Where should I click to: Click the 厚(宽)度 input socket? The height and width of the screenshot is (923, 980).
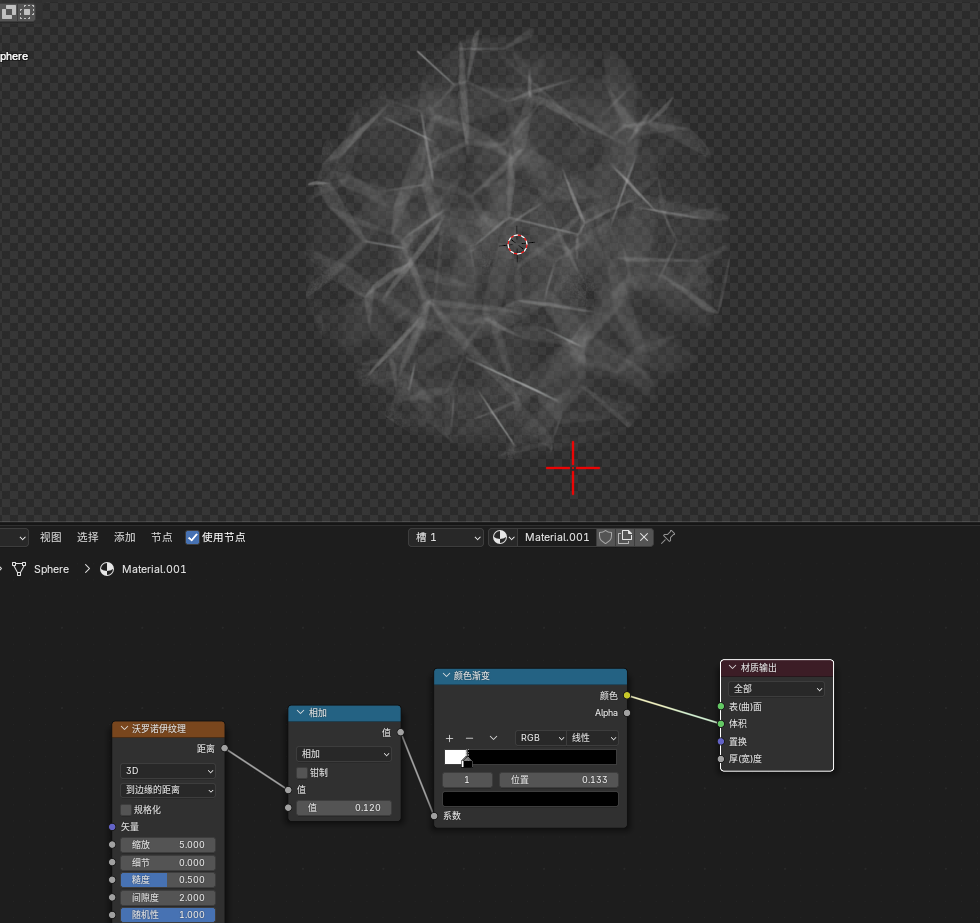point(721,759)
